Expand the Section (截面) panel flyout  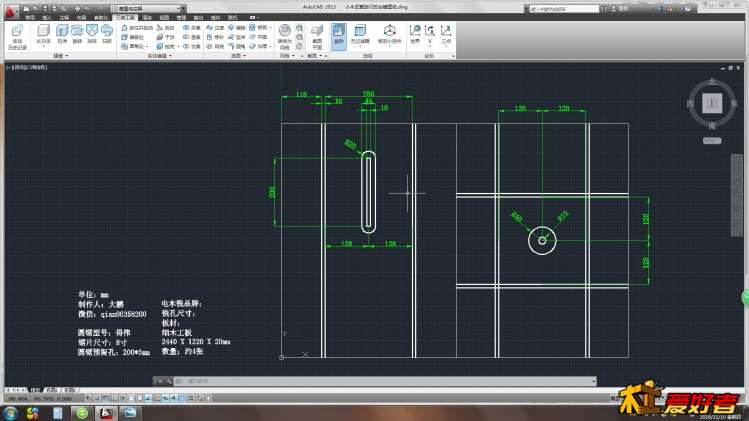tap(315, 56)
